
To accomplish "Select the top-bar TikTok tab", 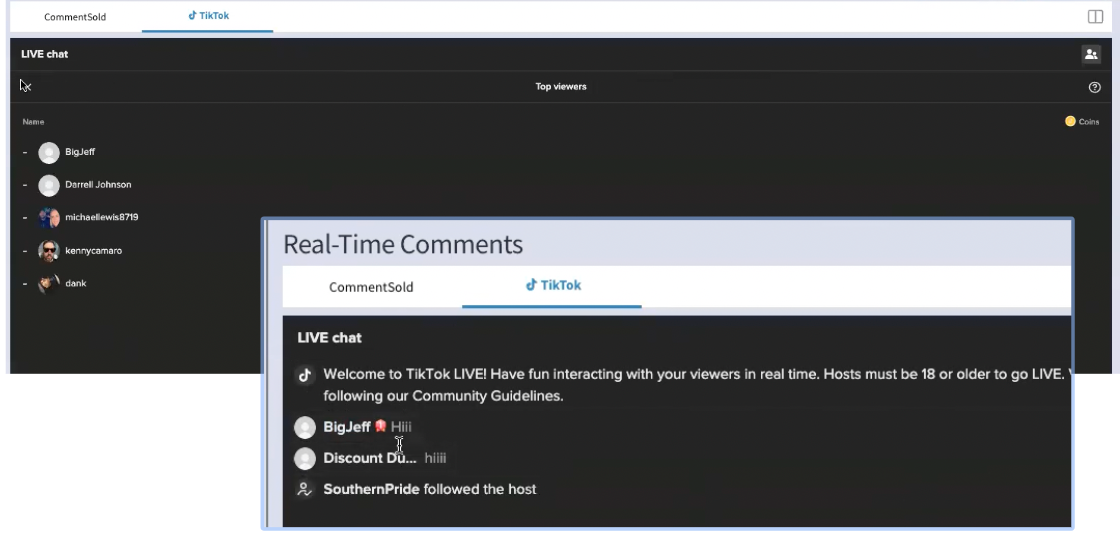I will pyautogui.click(x=207, y=16).
